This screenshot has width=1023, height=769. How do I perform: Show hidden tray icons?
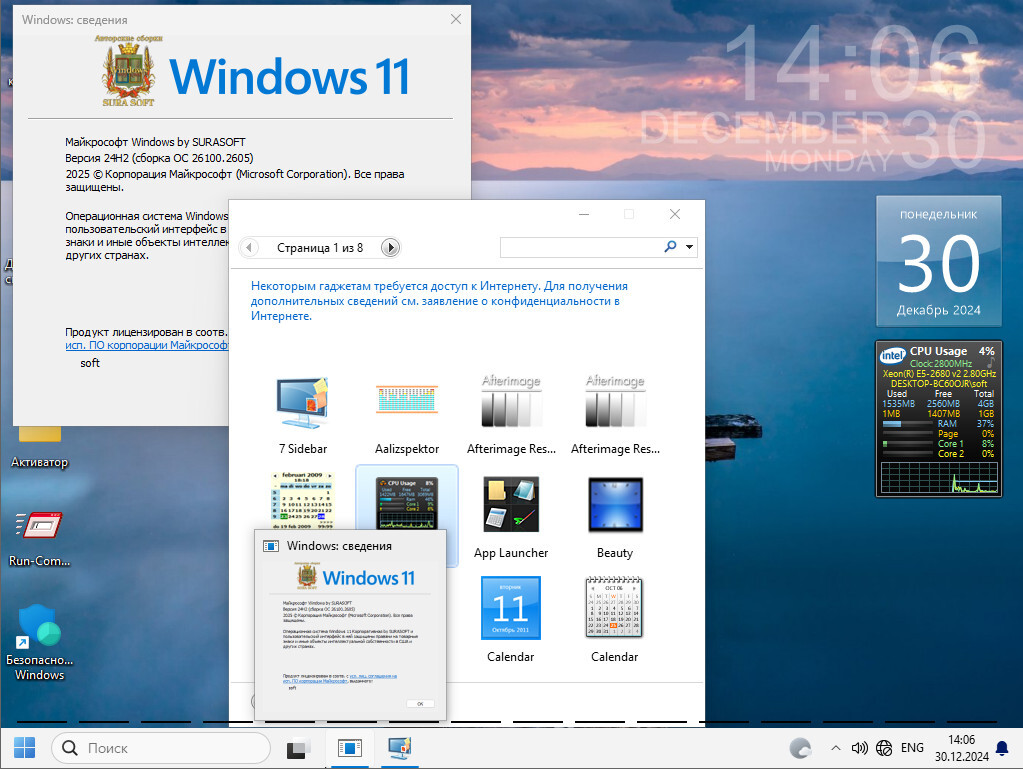click(x=836, y=748)
